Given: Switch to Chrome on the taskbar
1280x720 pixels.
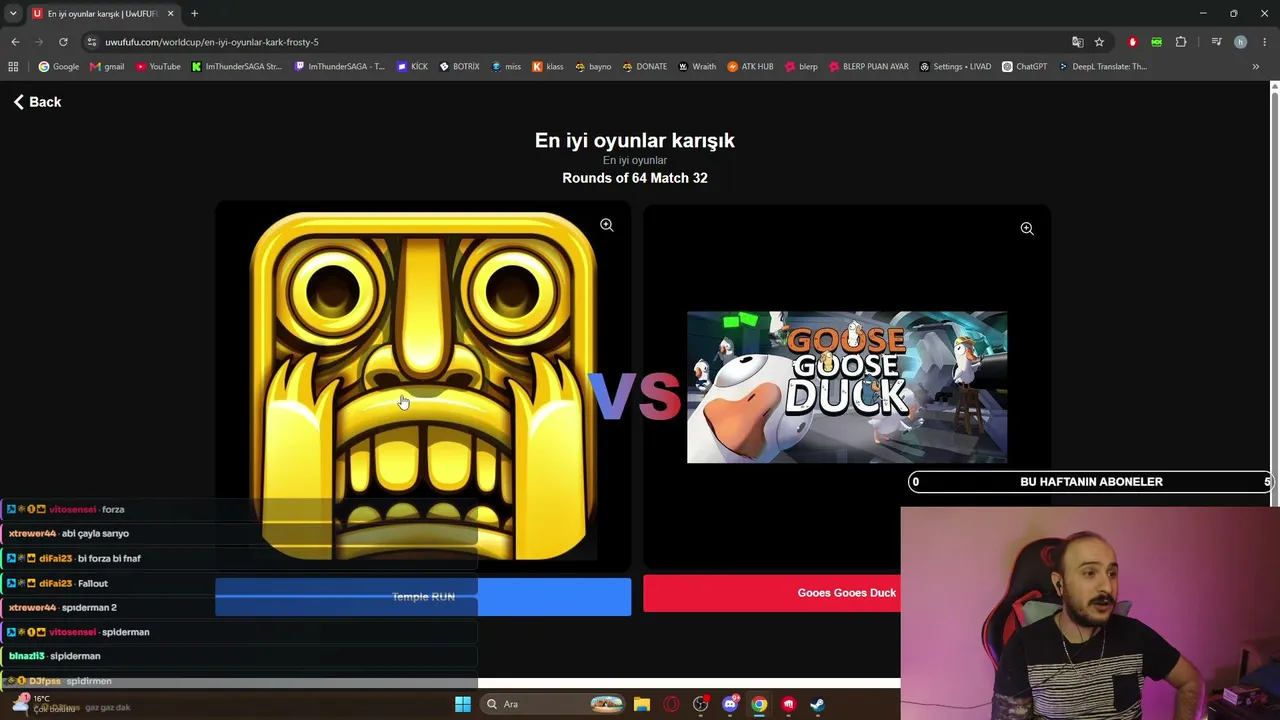Looking at the screenshot, I should tap(759, 704).
